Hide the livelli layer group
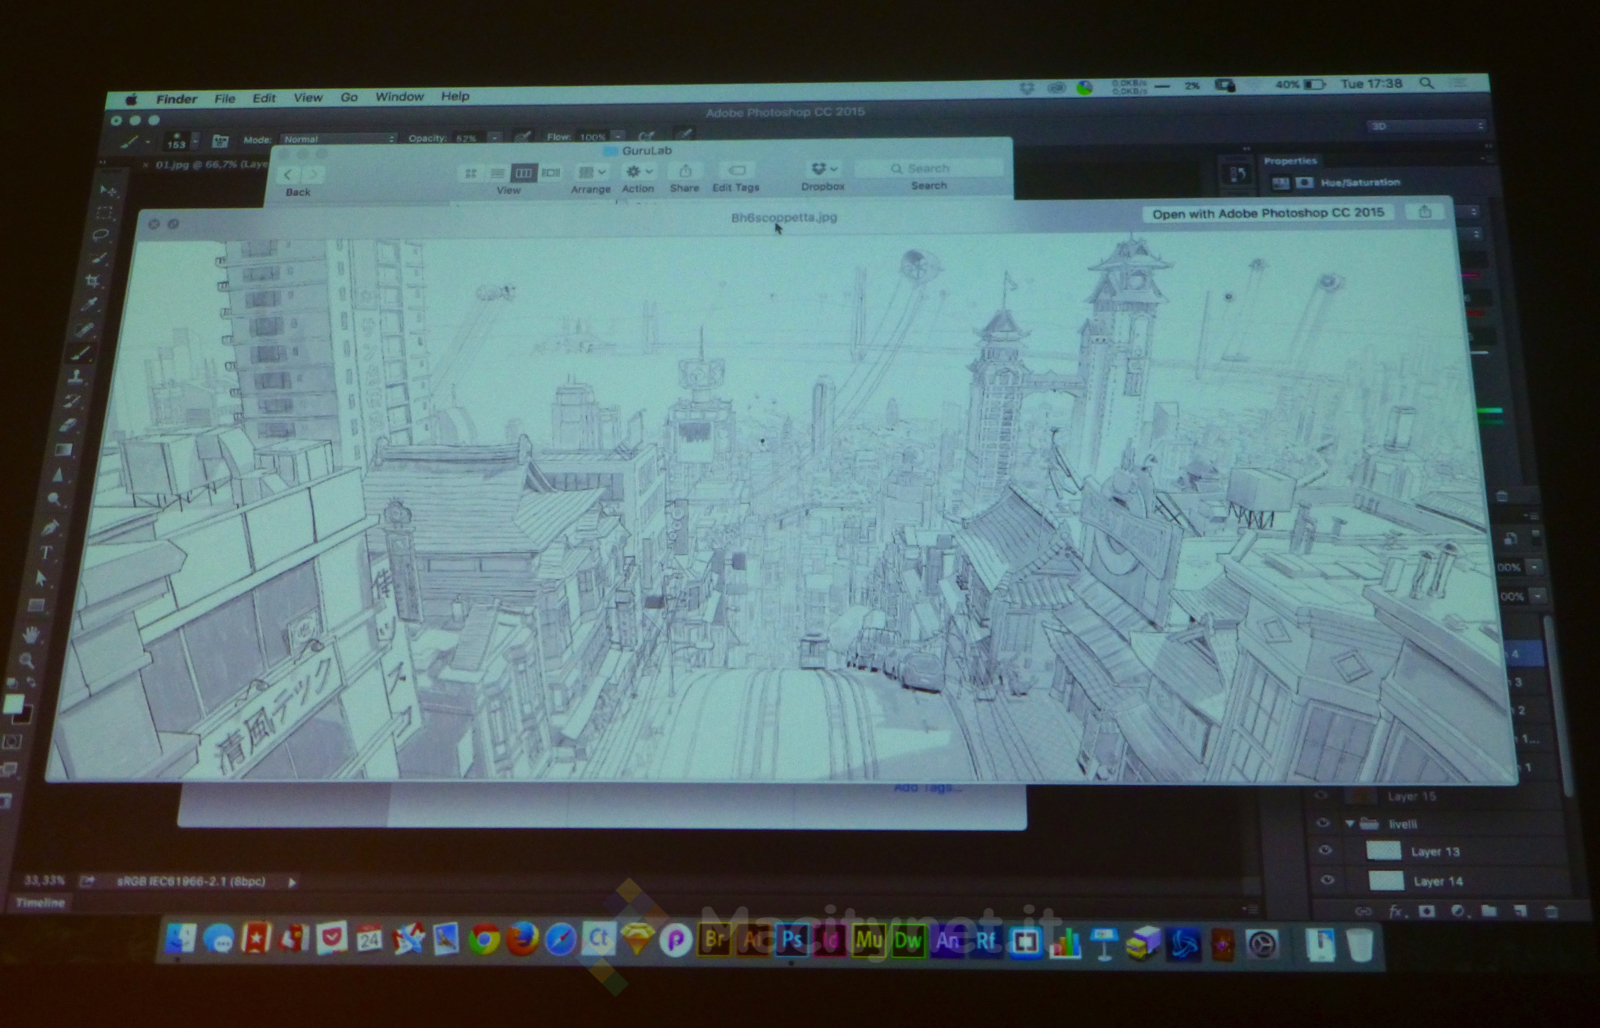The image size is (1600, 1028). click(1324, 823)
